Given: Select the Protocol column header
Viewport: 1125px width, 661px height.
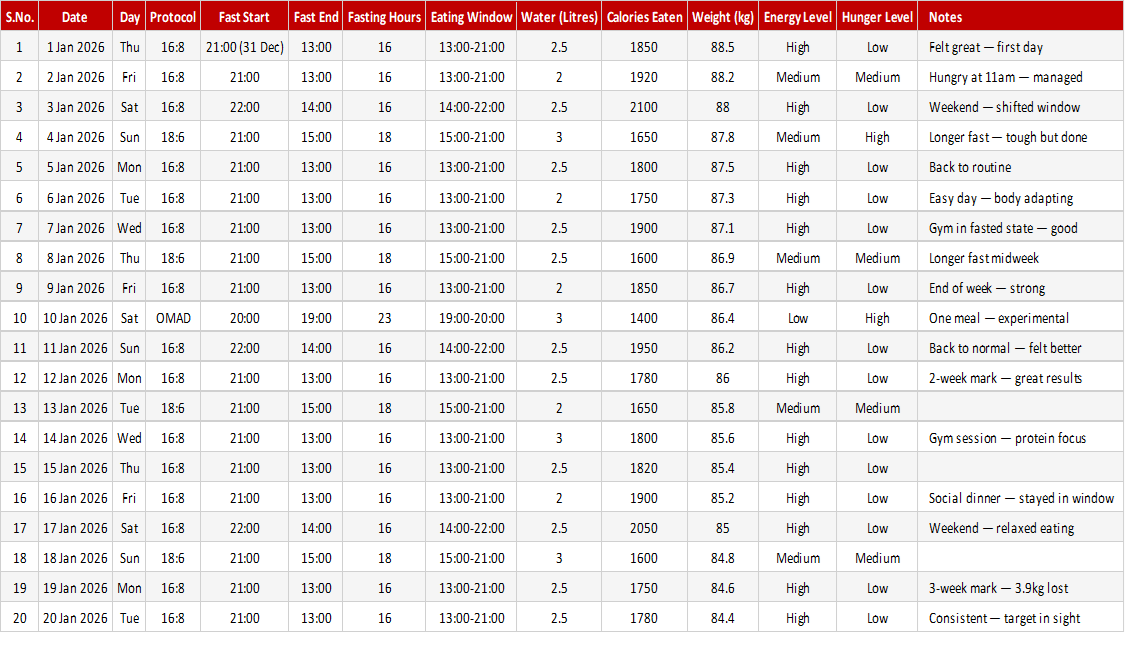Looking at the screenshot, I should click(173, 17).
